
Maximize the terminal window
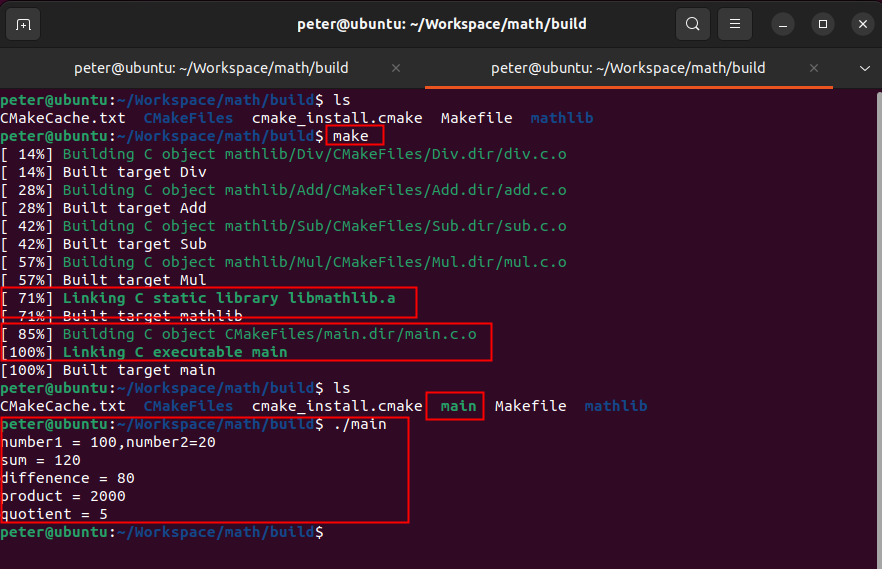click(822, 24)
